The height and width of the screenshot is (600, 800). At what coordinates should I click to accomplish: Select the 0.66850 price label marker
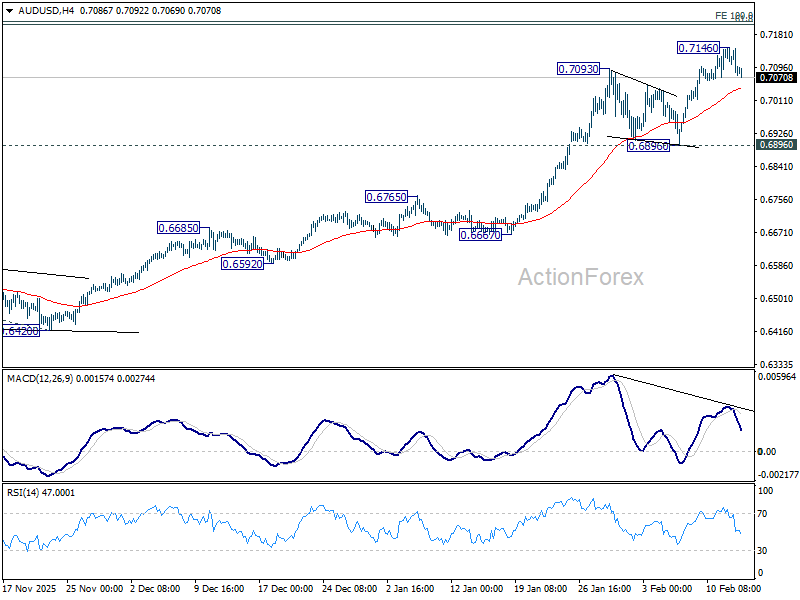[177, 227]
